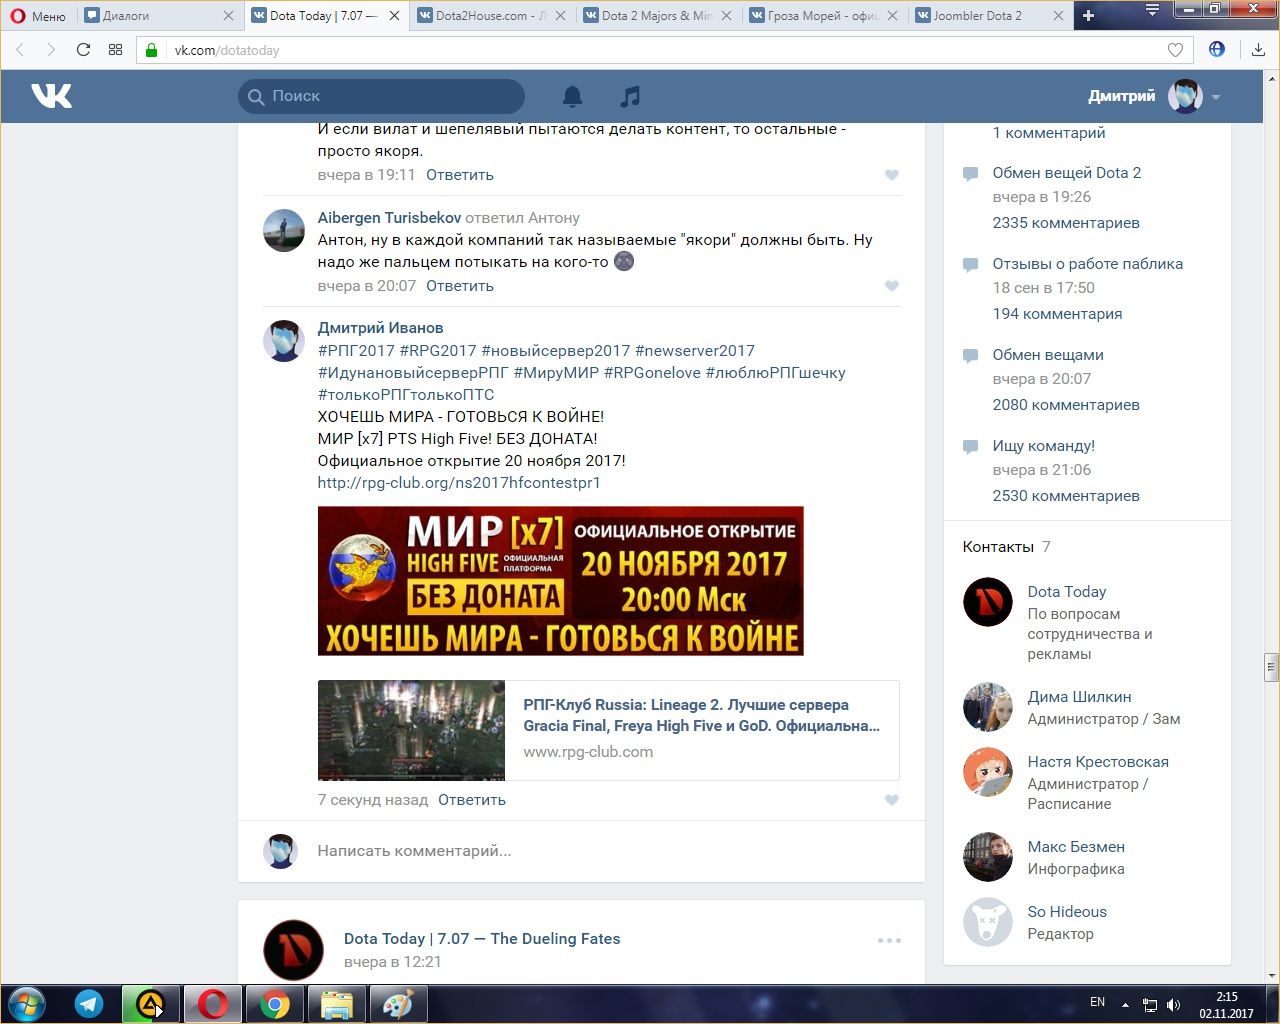Open Opera Speed Dial grid icon
Image resolution: width=1280 pixels, height=1024 pixels.
tap(115, 50)
